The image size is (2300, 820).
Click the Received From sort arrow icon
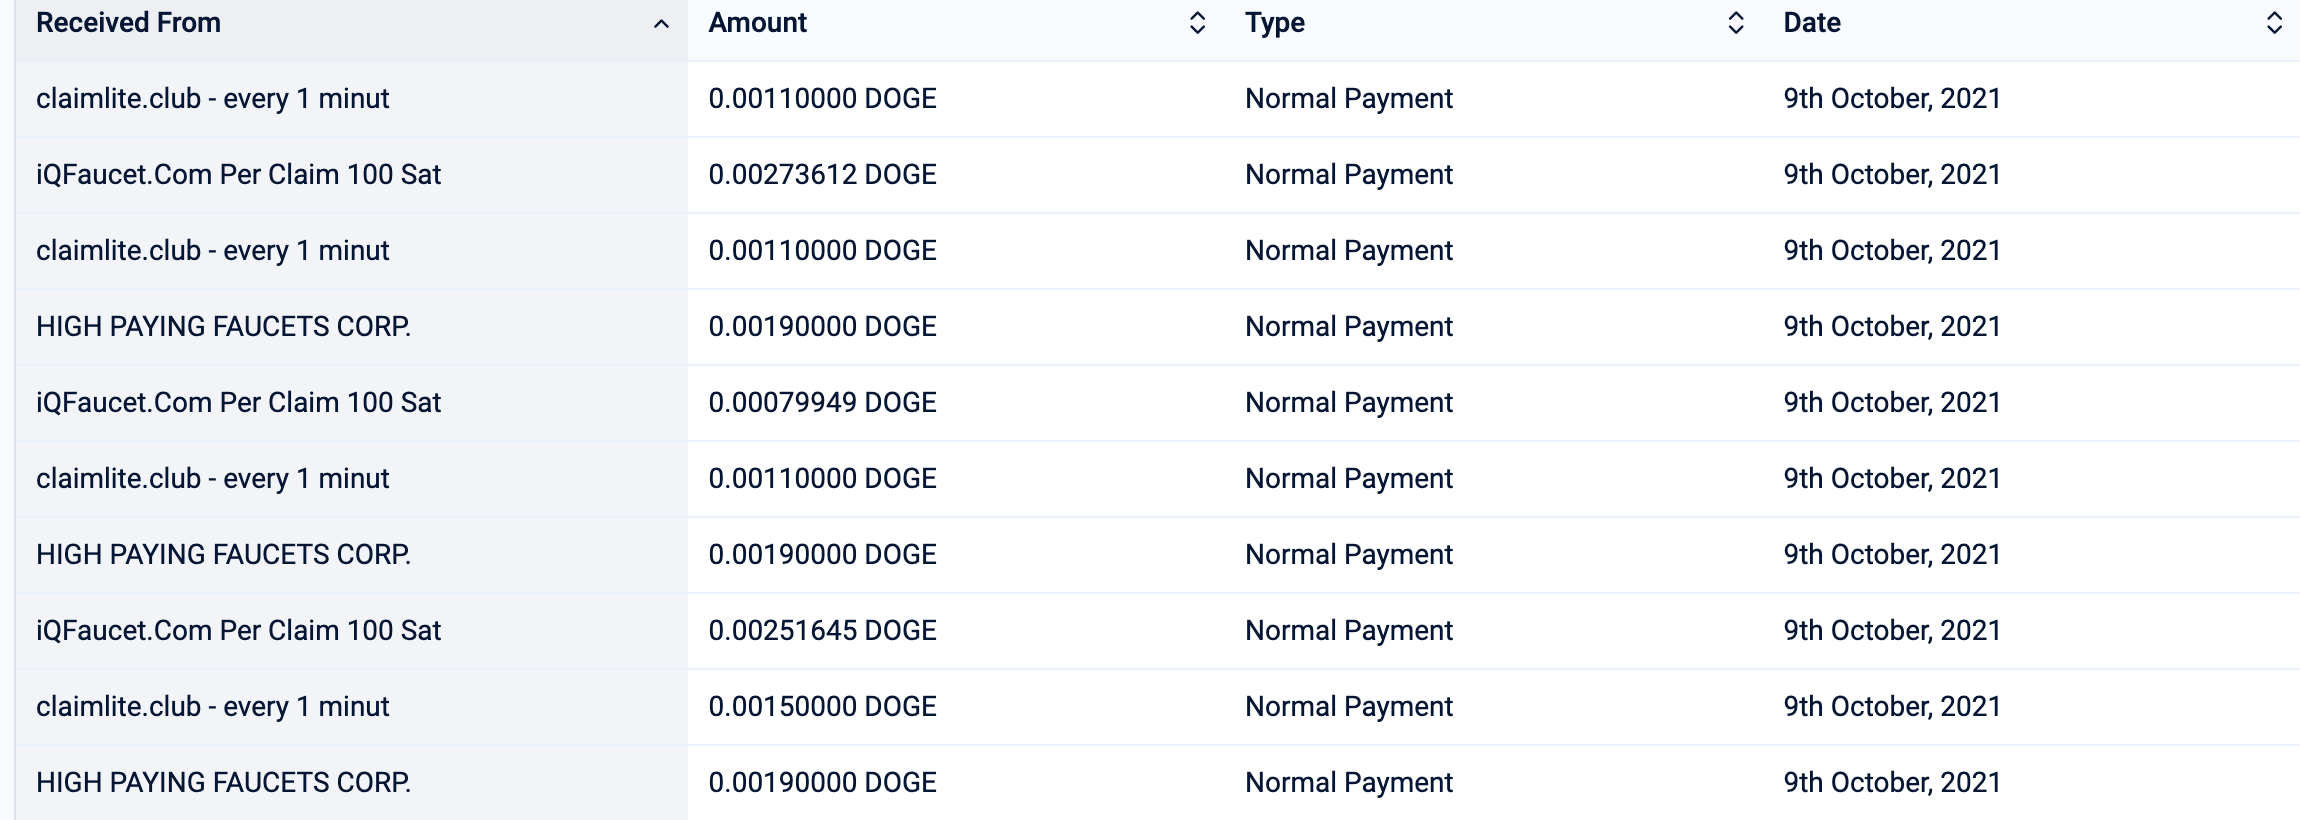click(661, 24)
